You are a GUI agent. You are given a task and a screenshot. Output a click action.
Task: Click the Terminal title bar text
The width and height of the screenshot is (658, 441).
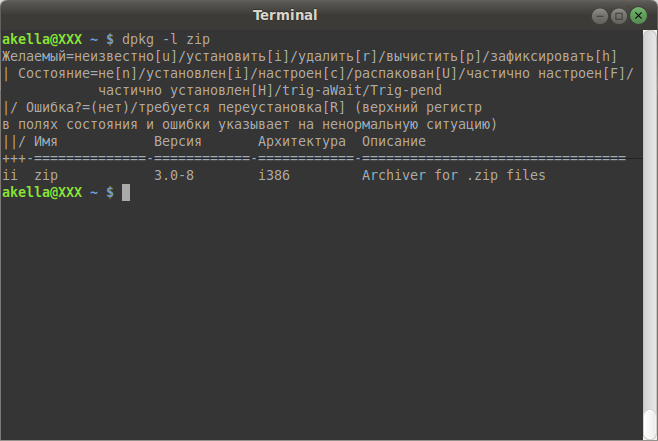pyautogui.click(x=285, y=16)
